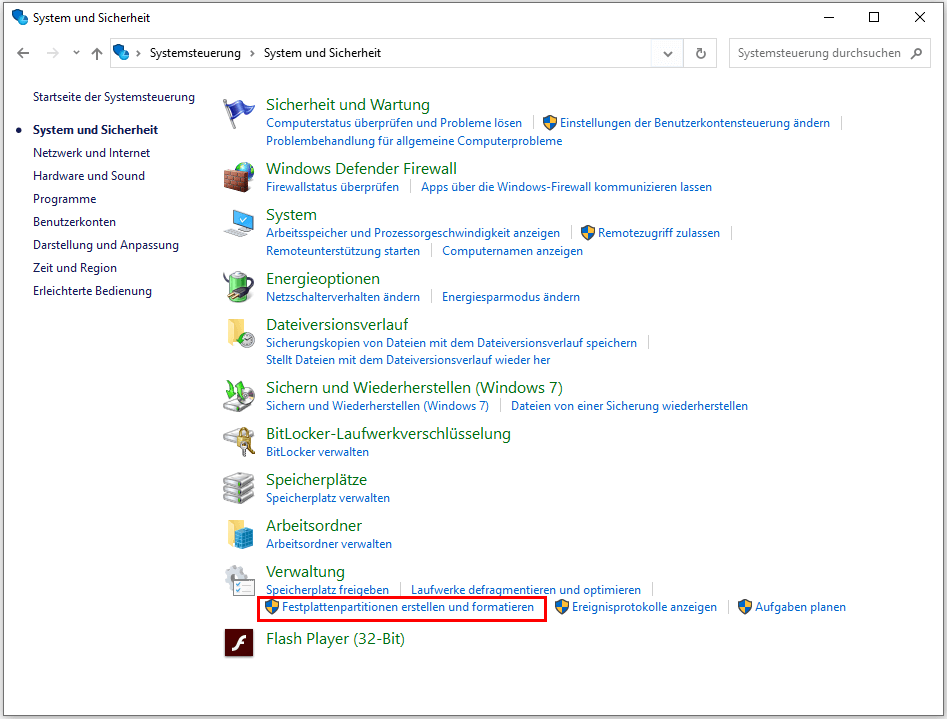Open Startseite der Systemsteuerung
The width and height of the screenshot is (947, 719).
click(x=114, y=97)
